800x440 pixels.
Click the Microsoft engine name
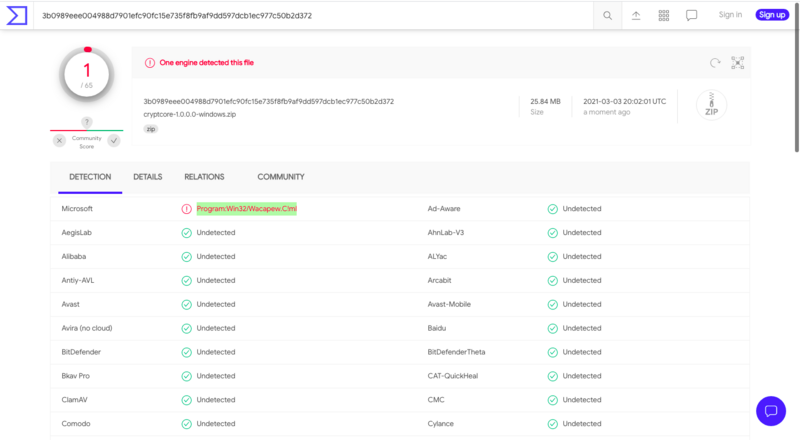77,209
